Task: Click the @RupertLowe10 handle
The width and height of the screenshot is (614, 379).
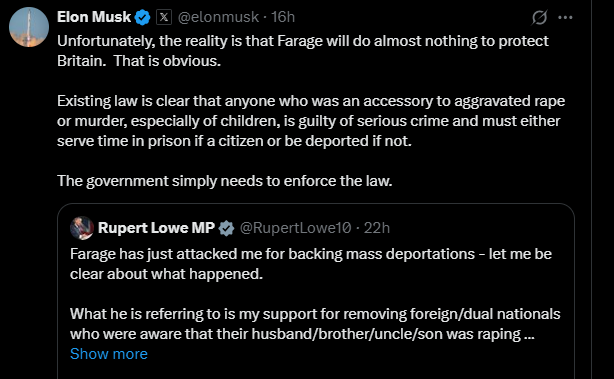Action: [x=295, y=228]
